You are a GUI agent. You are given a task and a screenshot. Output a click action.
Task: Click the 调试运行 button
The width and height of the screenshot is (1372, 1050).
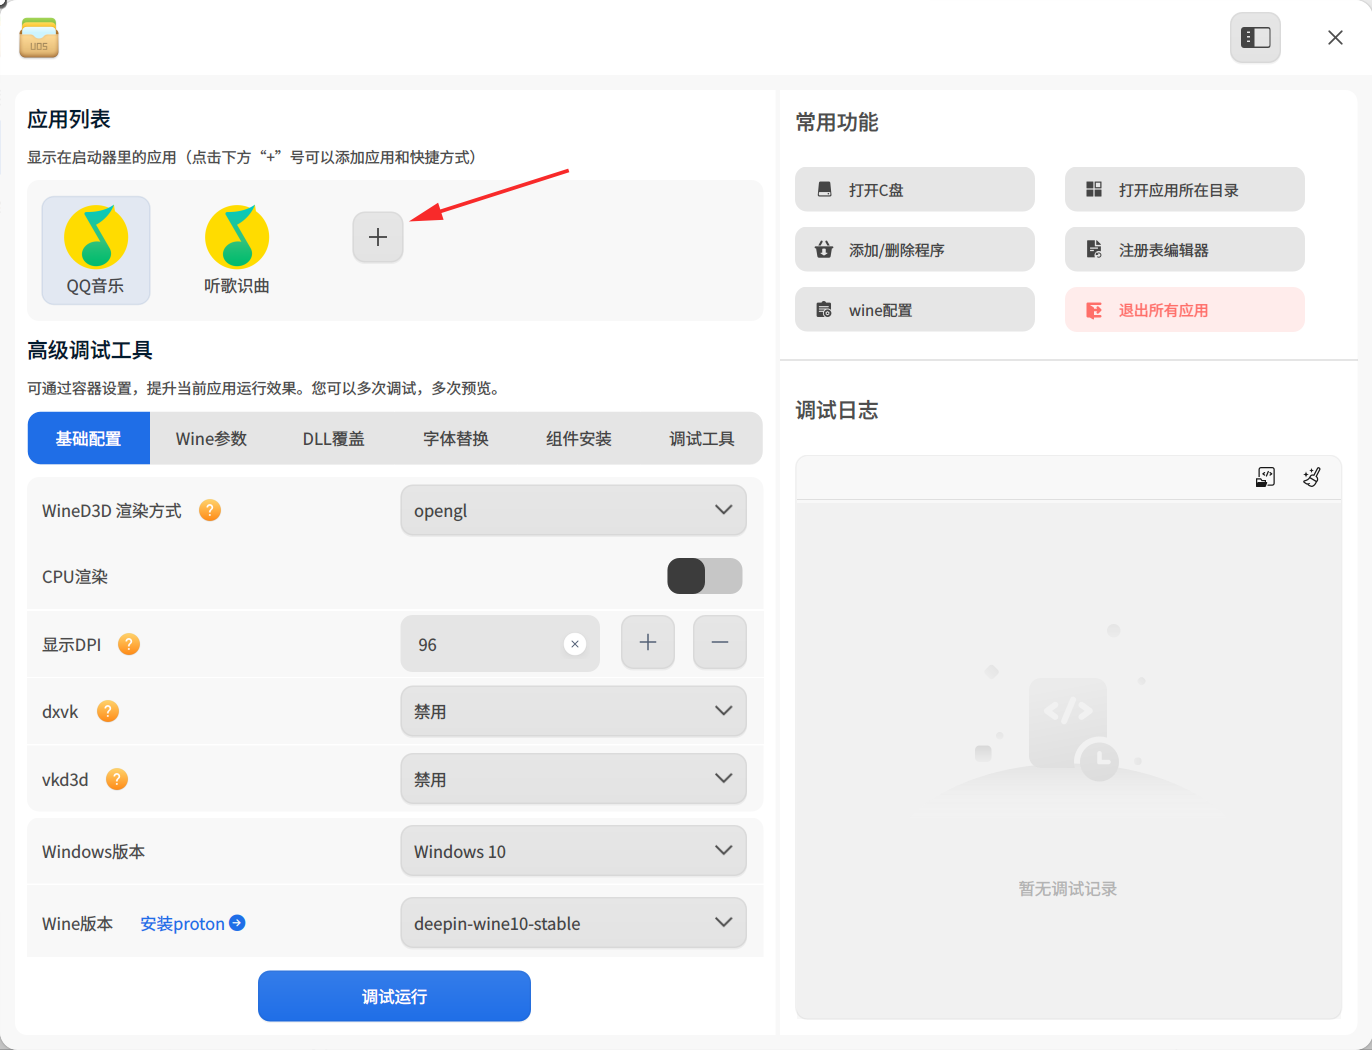tap(394, 996)
